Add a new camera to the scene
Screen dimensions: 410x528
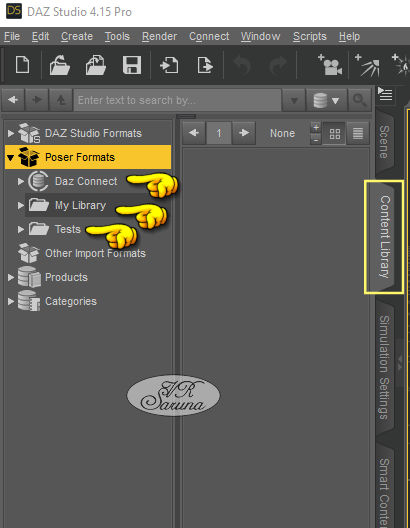[330, 65]
